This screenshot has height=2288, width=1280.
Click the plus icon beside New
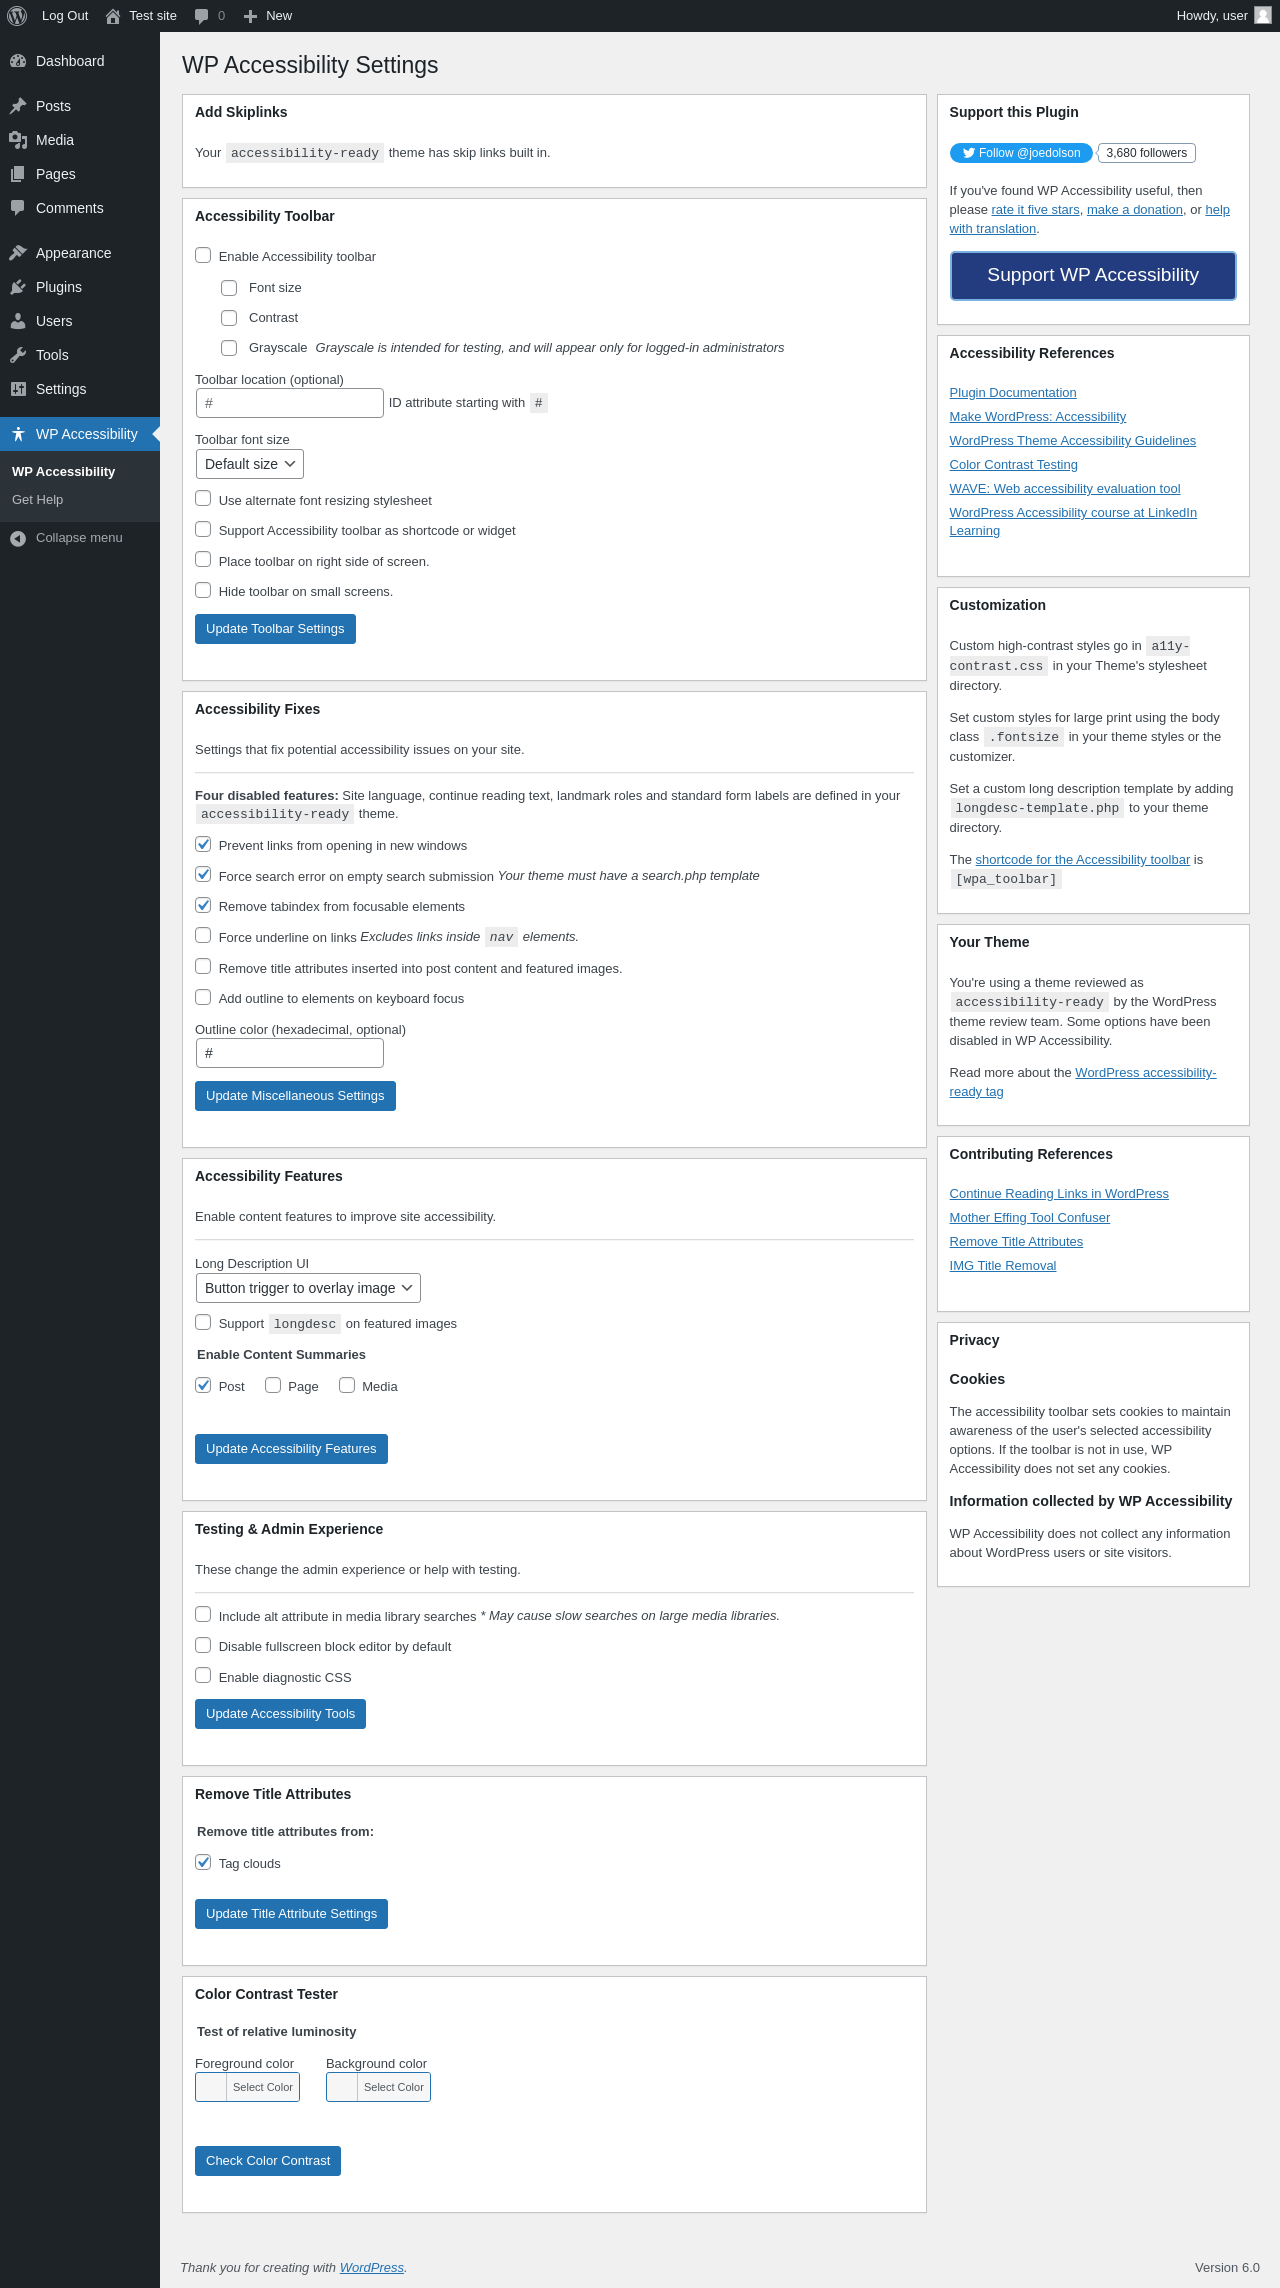[251, 16]
